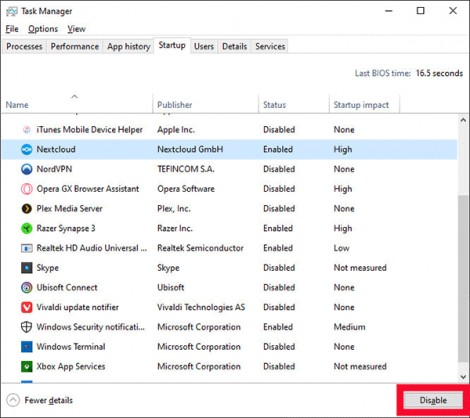Switch to the Processes tab
This screenshot has width=470, height=418.
tap(24, 46)
